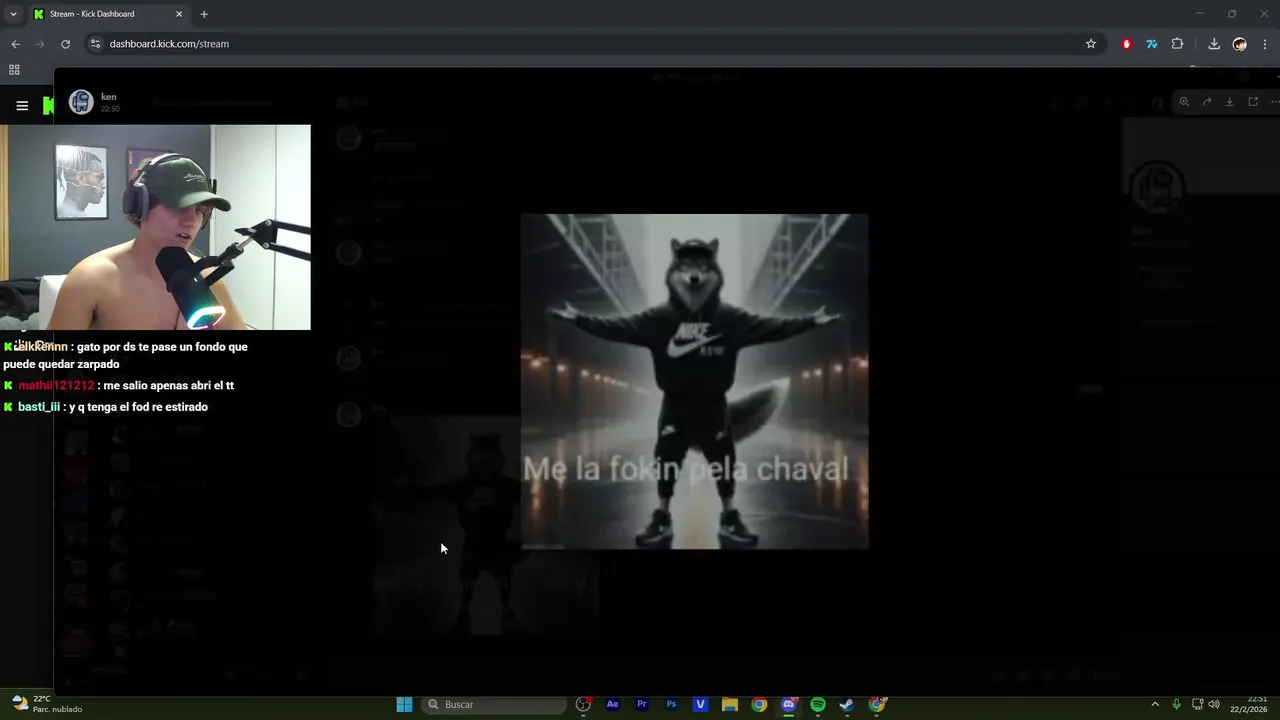
Task: Open the 7TV extension
Action: (x=1152, y=44)
